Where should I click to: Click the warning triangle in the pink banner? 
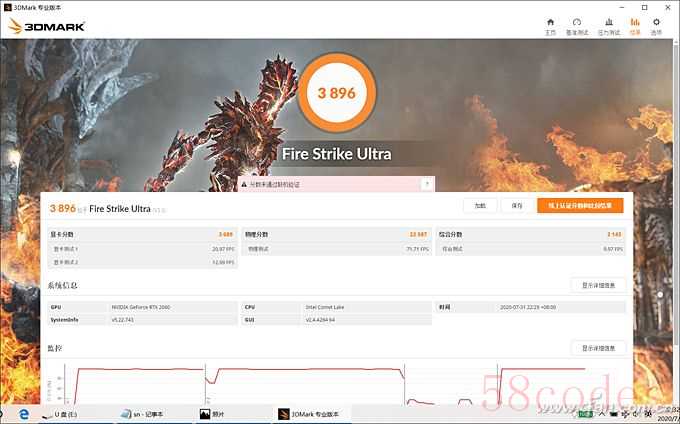pyautogui.click(x=244, y=184)
